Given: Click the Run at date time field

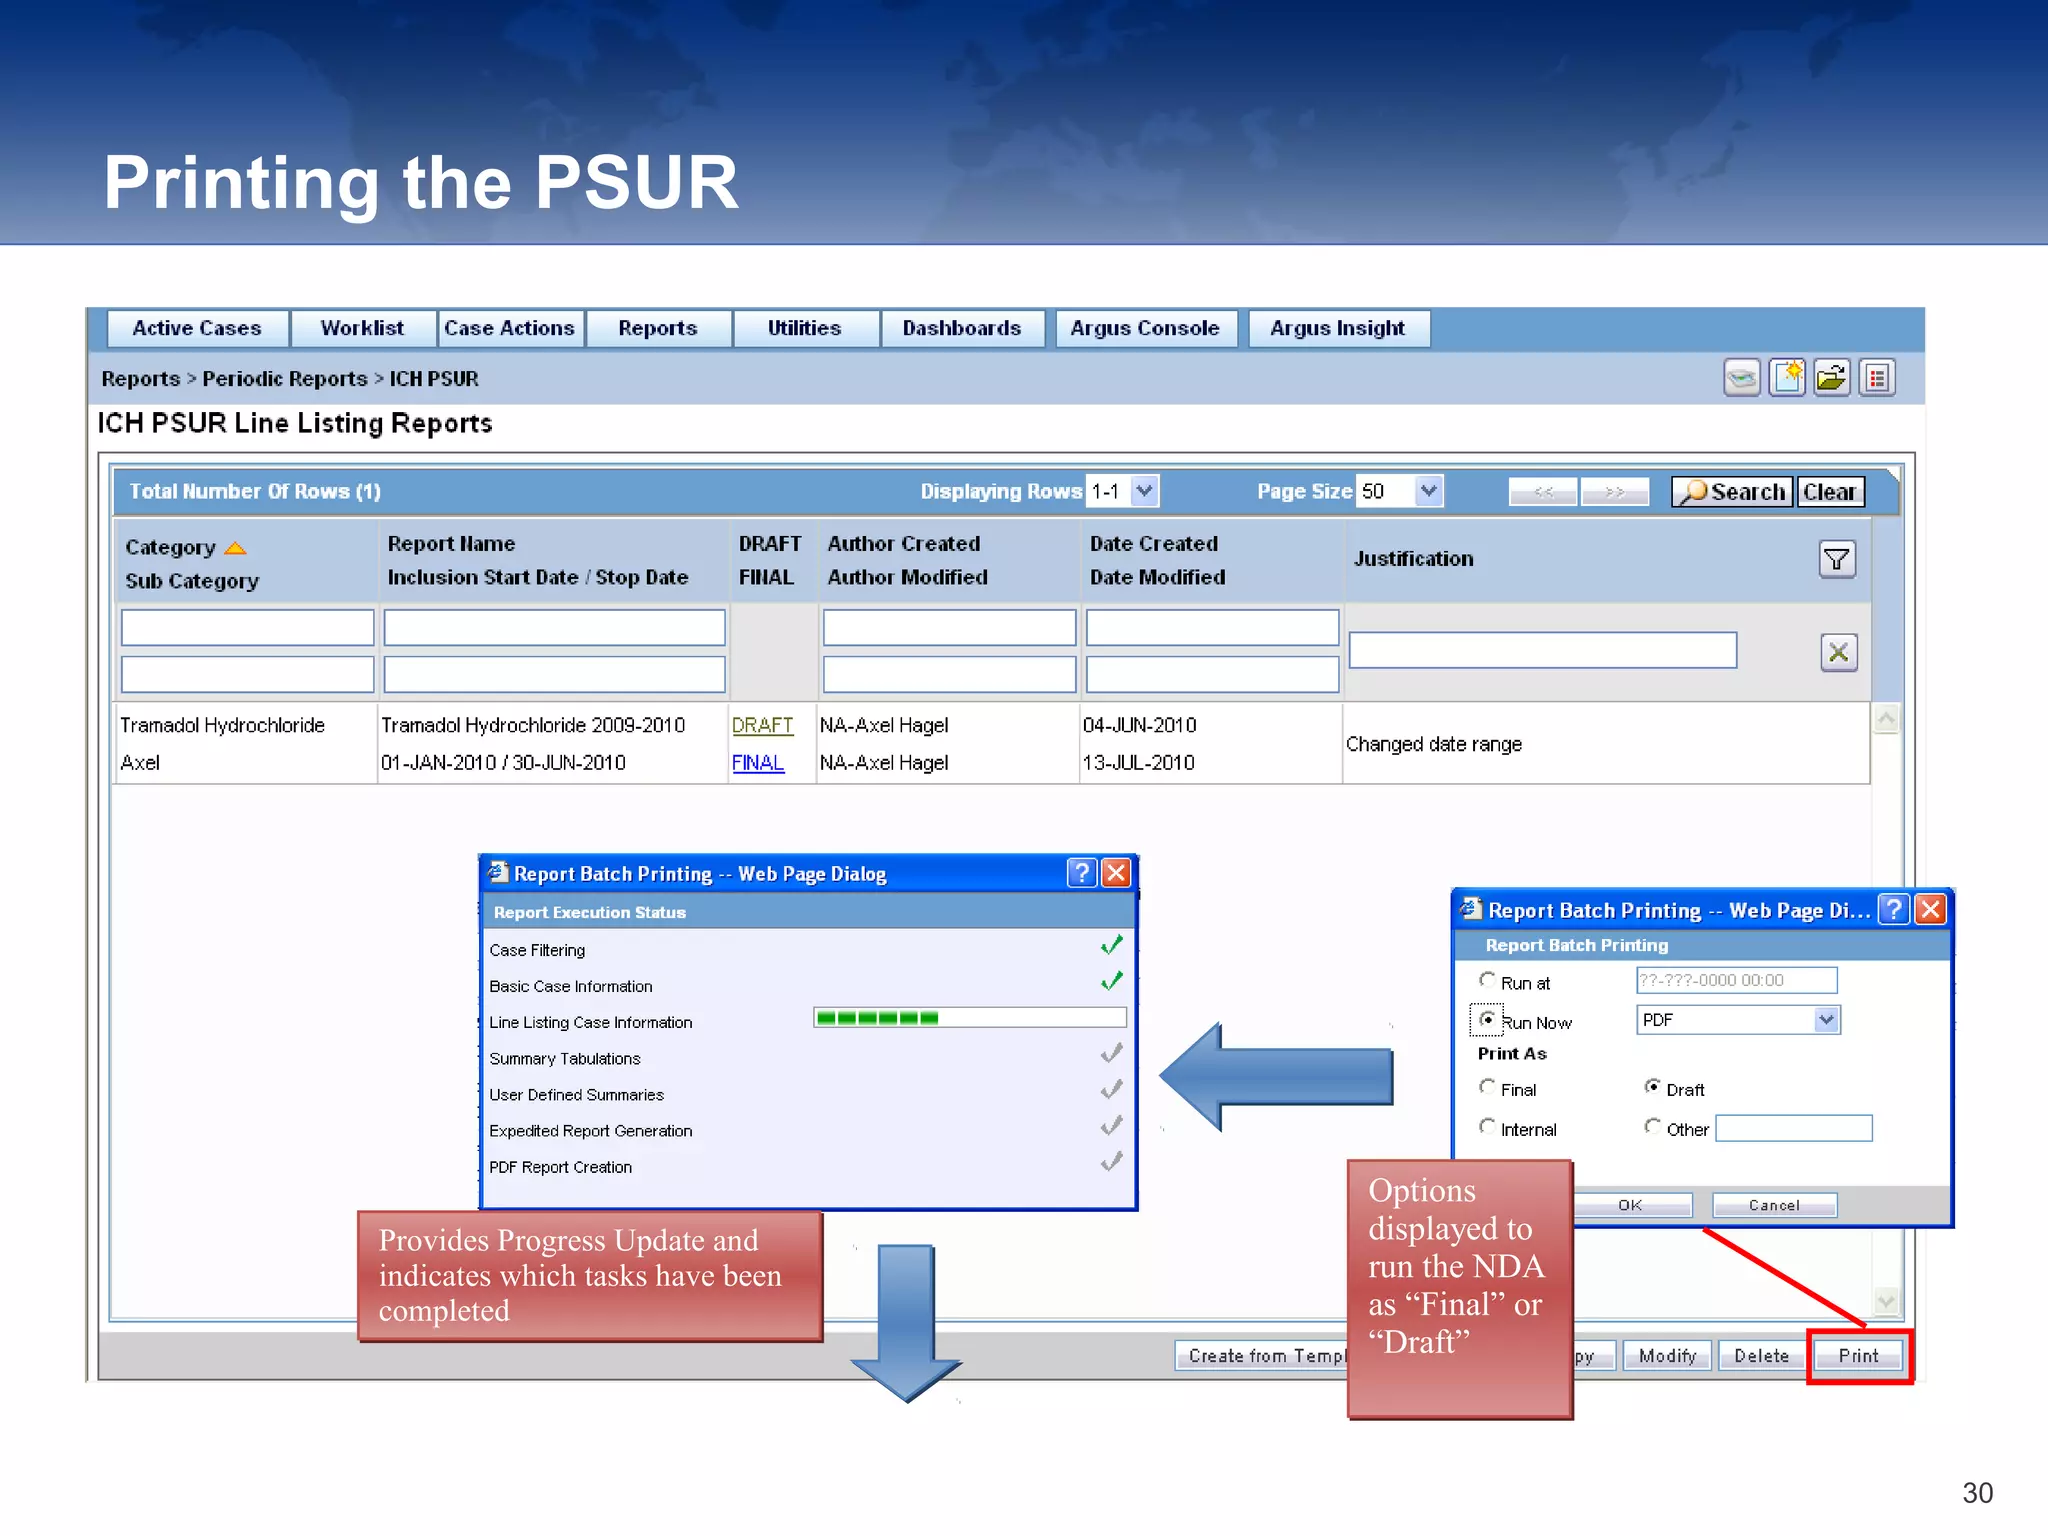Looking at the screenshot, I should pos(1737,980).
